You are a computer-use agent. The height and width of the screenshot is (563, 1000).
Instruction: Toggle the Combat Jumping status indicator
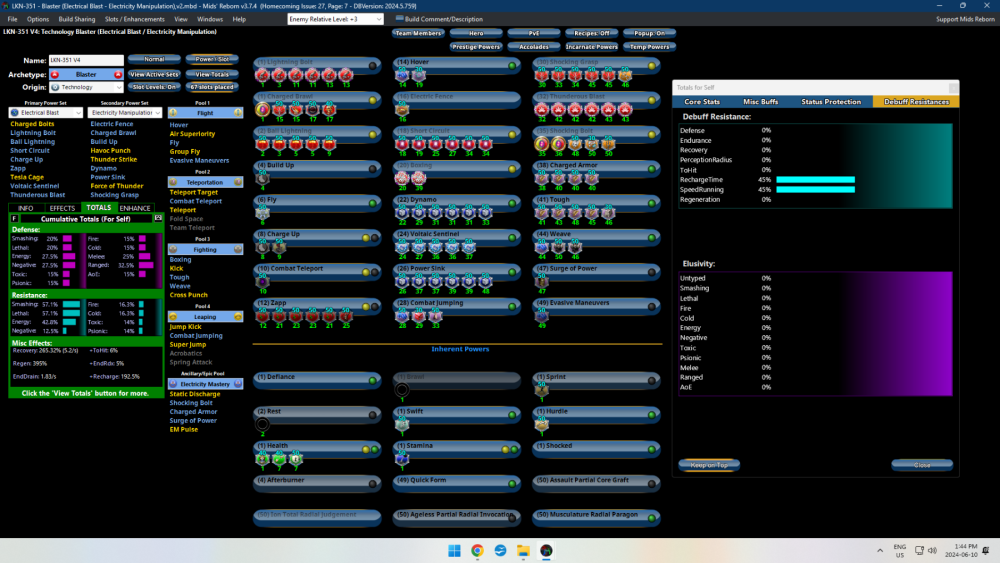[x=512, y=307]
